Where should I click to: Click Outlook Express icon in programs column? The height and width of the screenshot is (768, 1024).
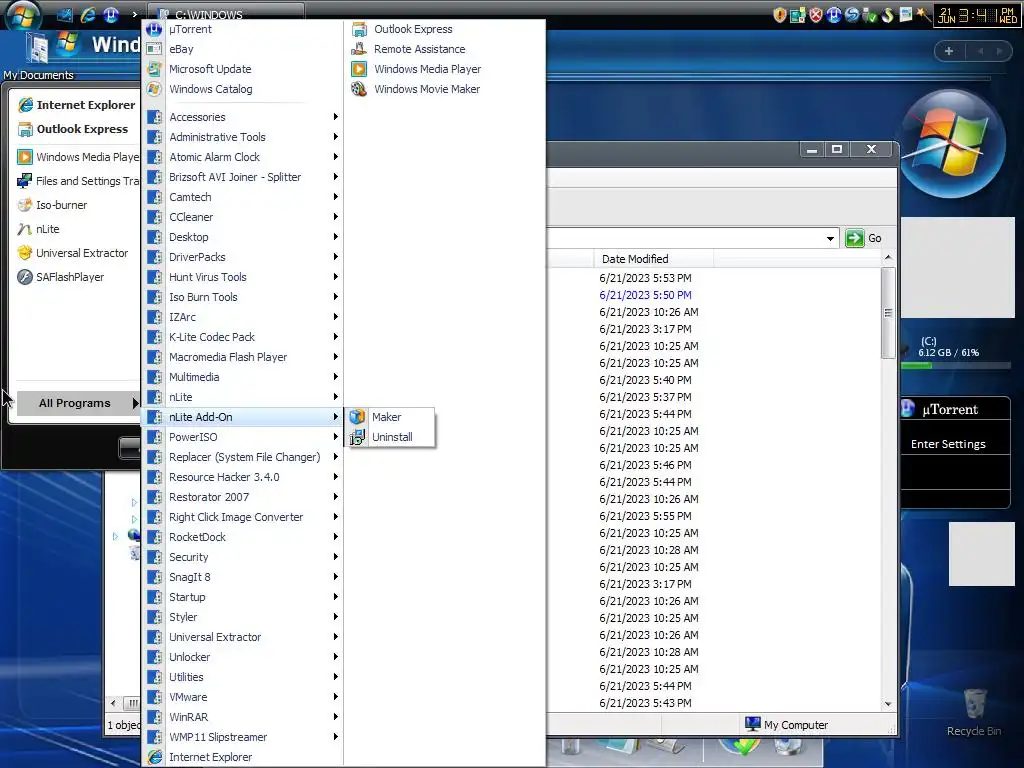[359, 29]
